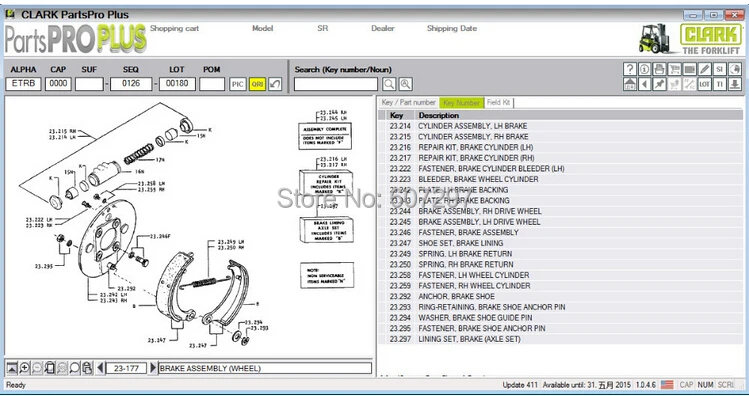Open the Field Kit tab
This screenshot has width=749, height=396.
tap(499, 103)
